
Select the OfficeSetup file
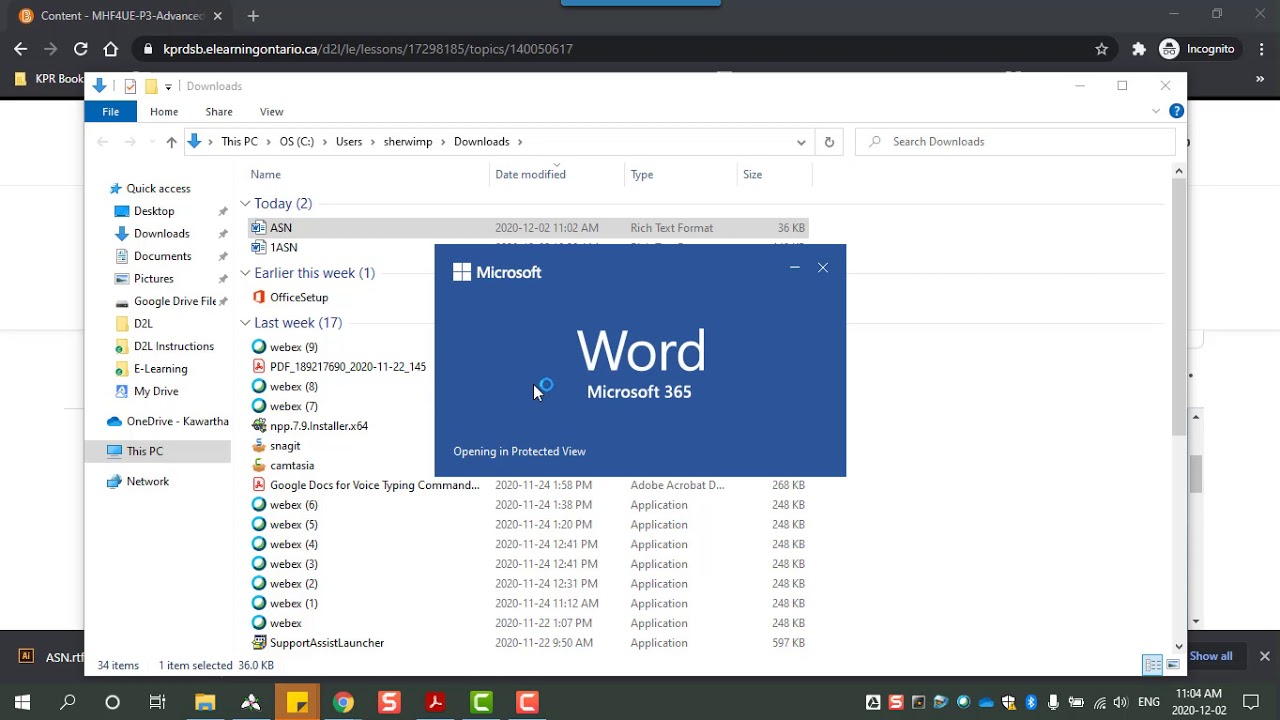pos(299,297)
